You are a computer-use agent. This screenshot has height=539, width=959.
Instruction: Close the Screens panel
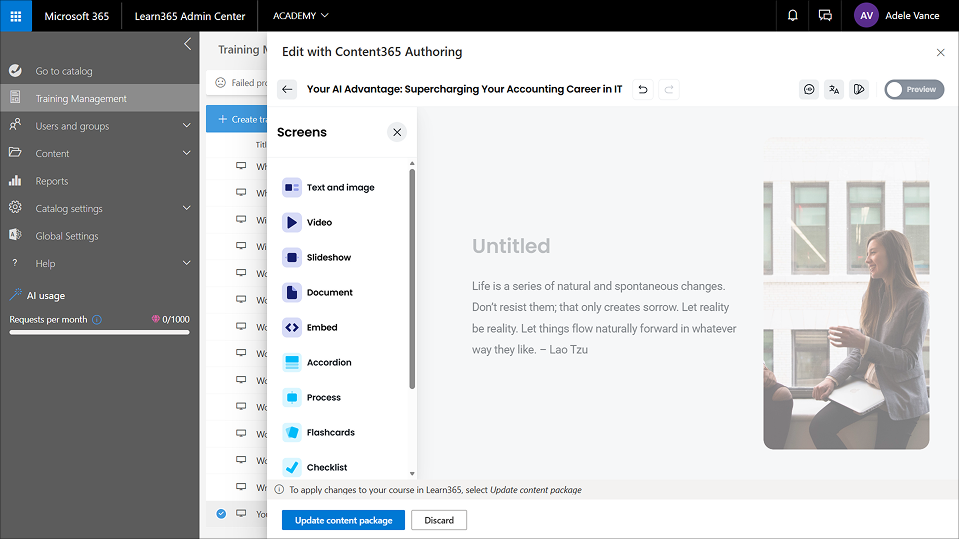pos(397,132)
